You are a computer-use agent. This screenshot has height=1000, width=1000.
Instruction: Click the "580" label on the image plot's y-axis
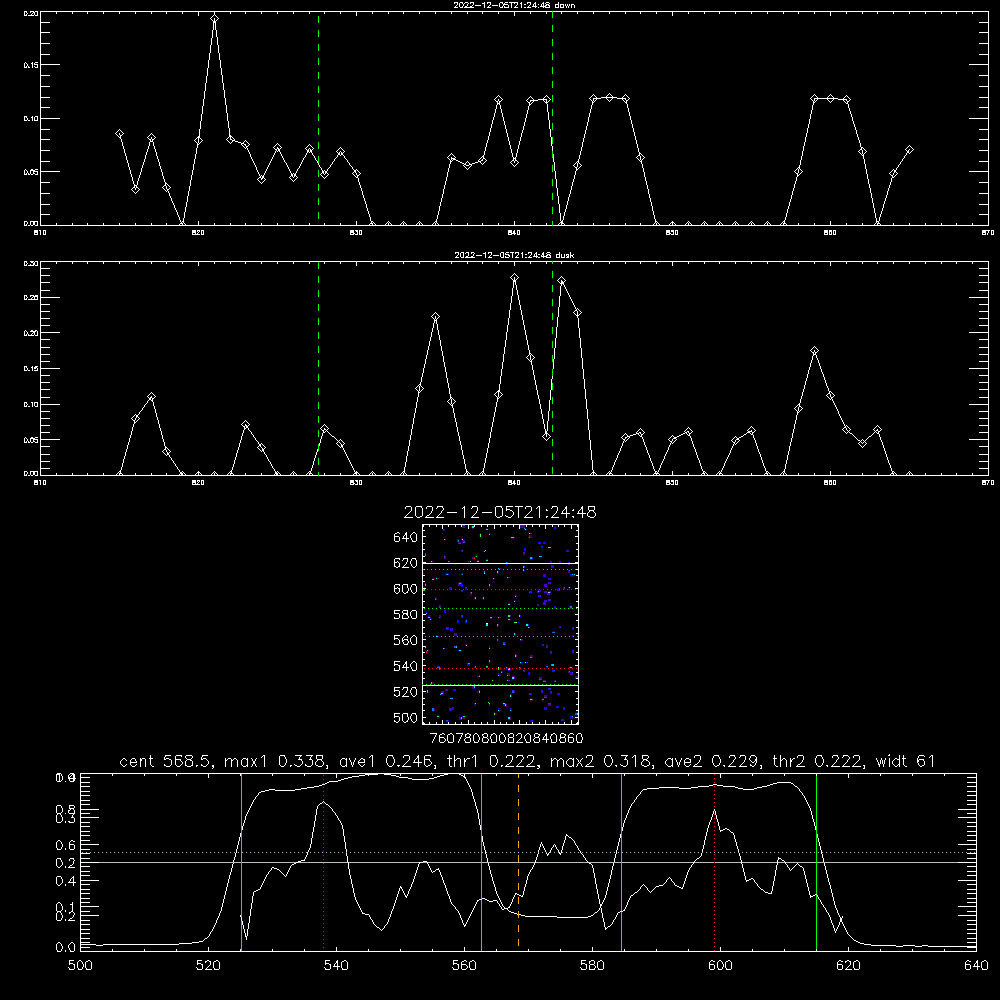pyautogui.click(x=406, y=615)
